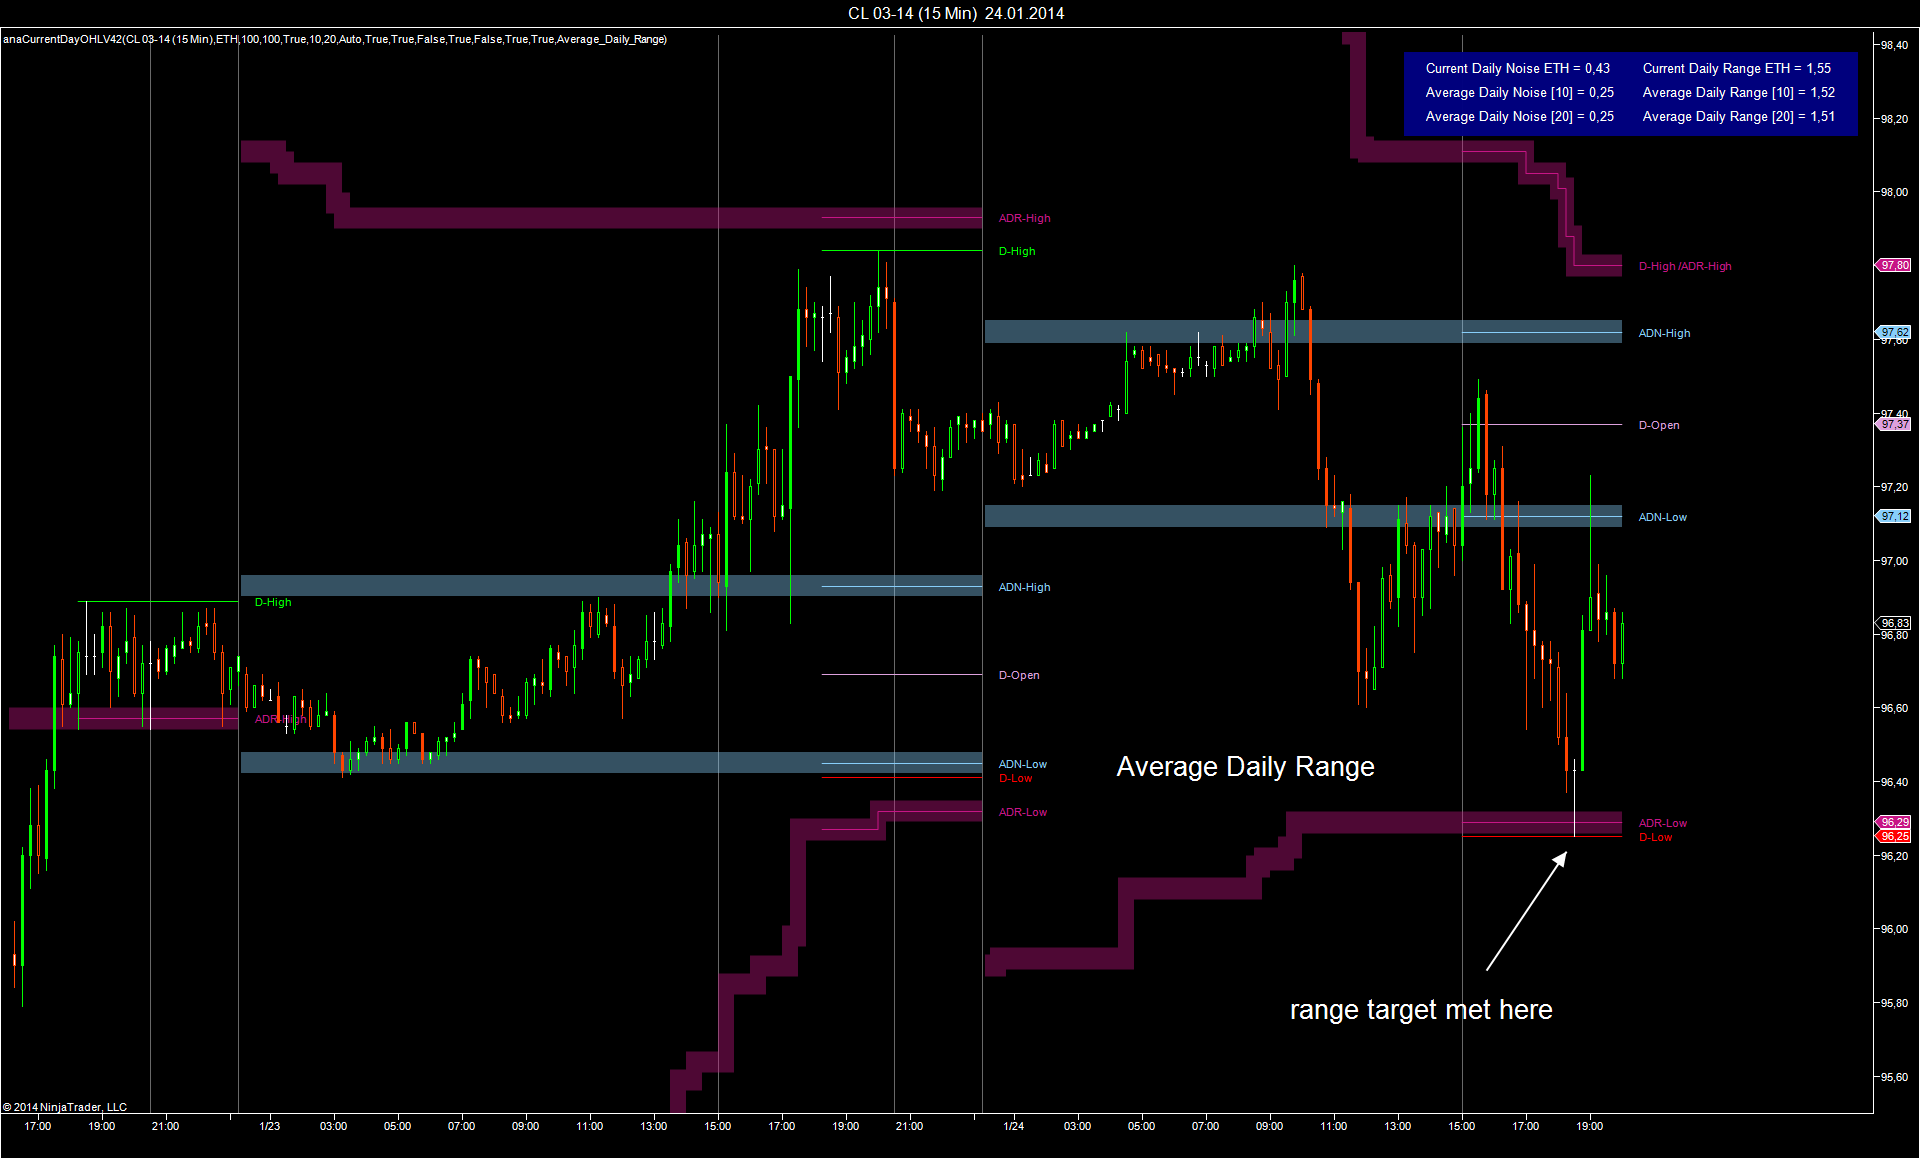Click the 96,83 last price marker

1895,622
